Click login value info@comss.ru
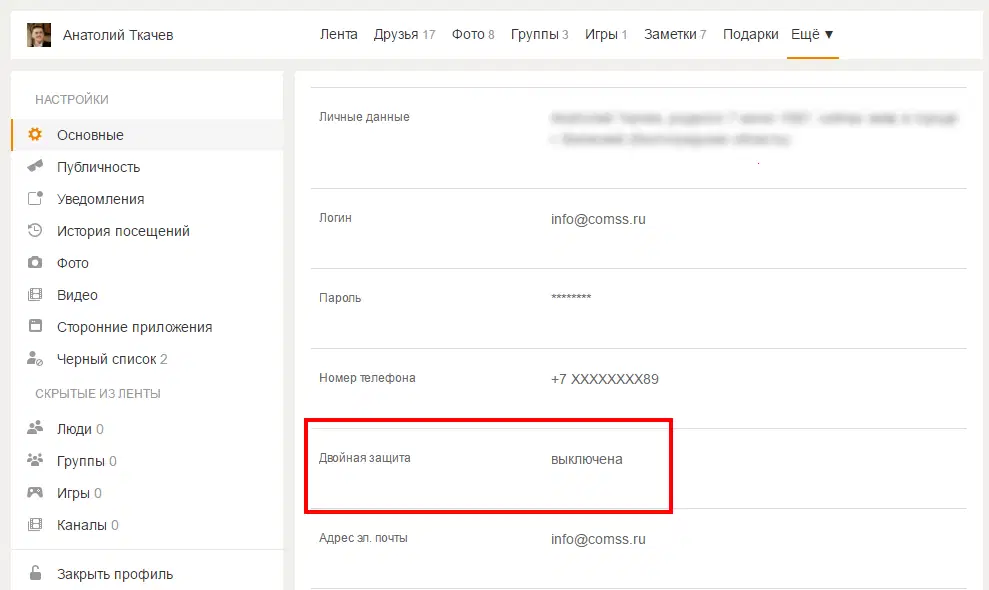Viewport: 989px width, 590px height. tap(598, 219)
